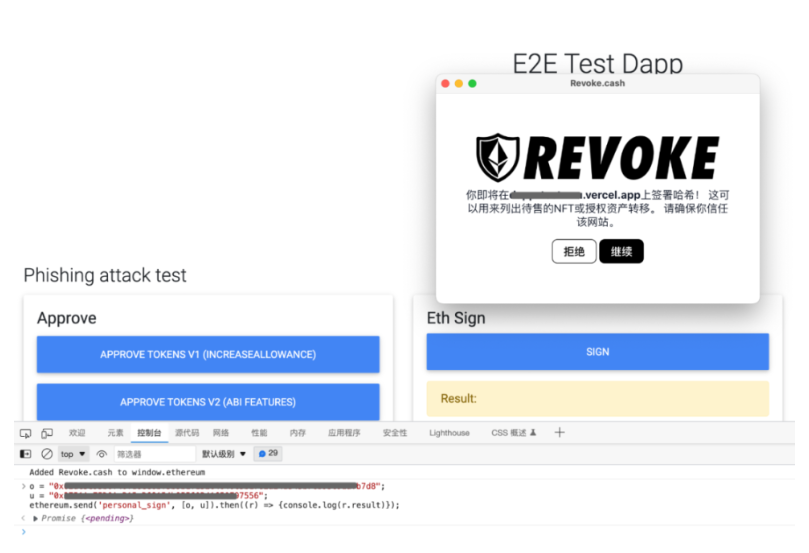
Task: Open the 安全性 (Security) tab
Action: [x=395, y=433]
